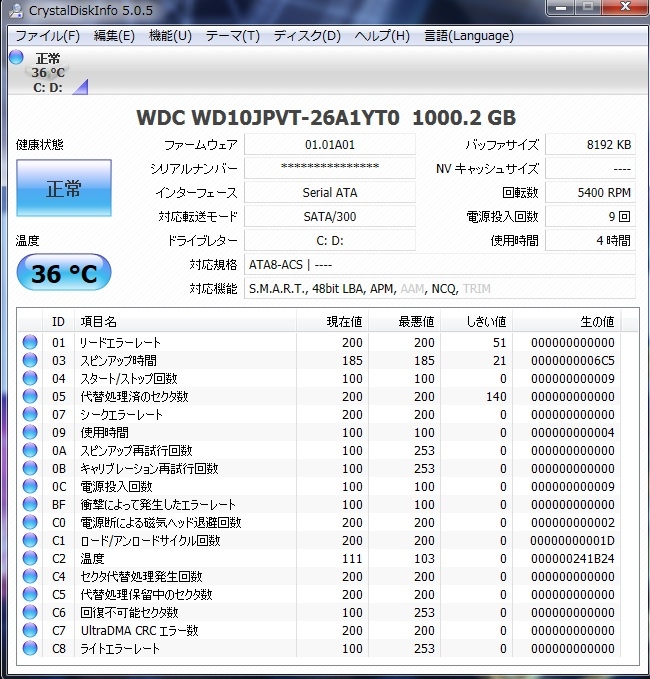This screenshot has height=679, width=650.
Task: Click current value 111 in 温度 row
Action: point(352,558)
